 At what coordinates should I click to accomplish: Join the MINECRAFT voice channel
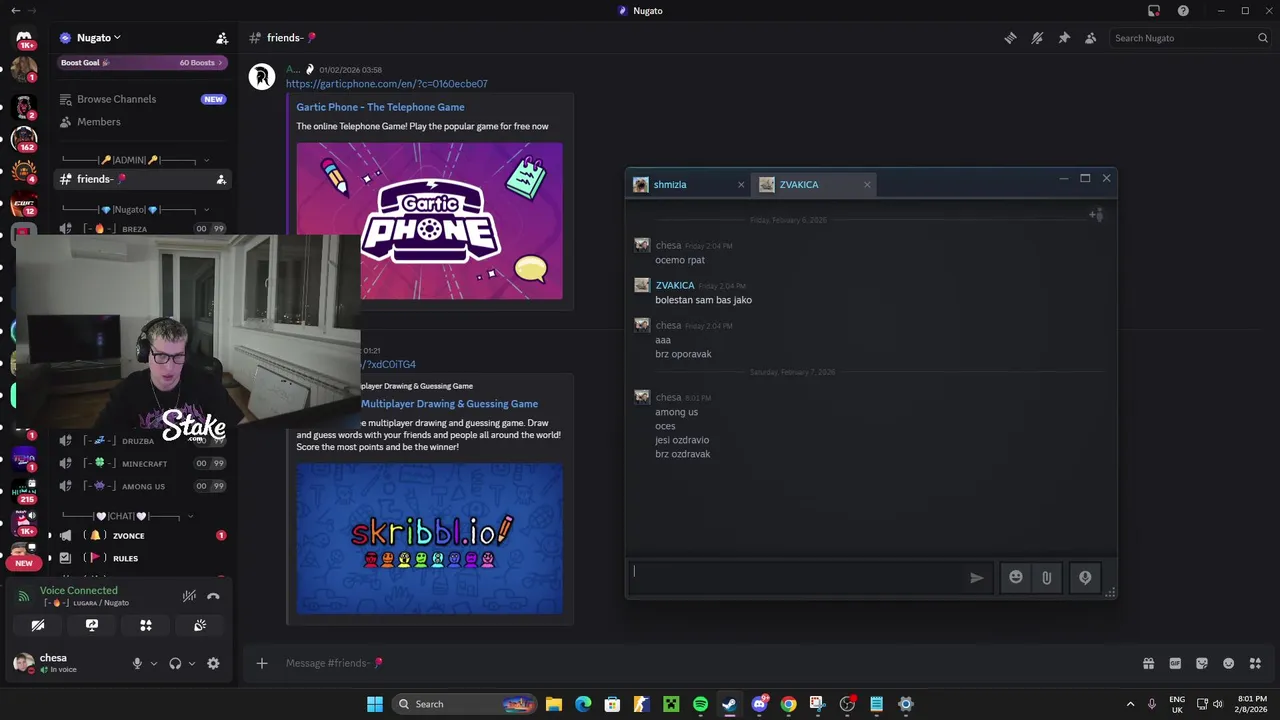(x=142, y=464)
